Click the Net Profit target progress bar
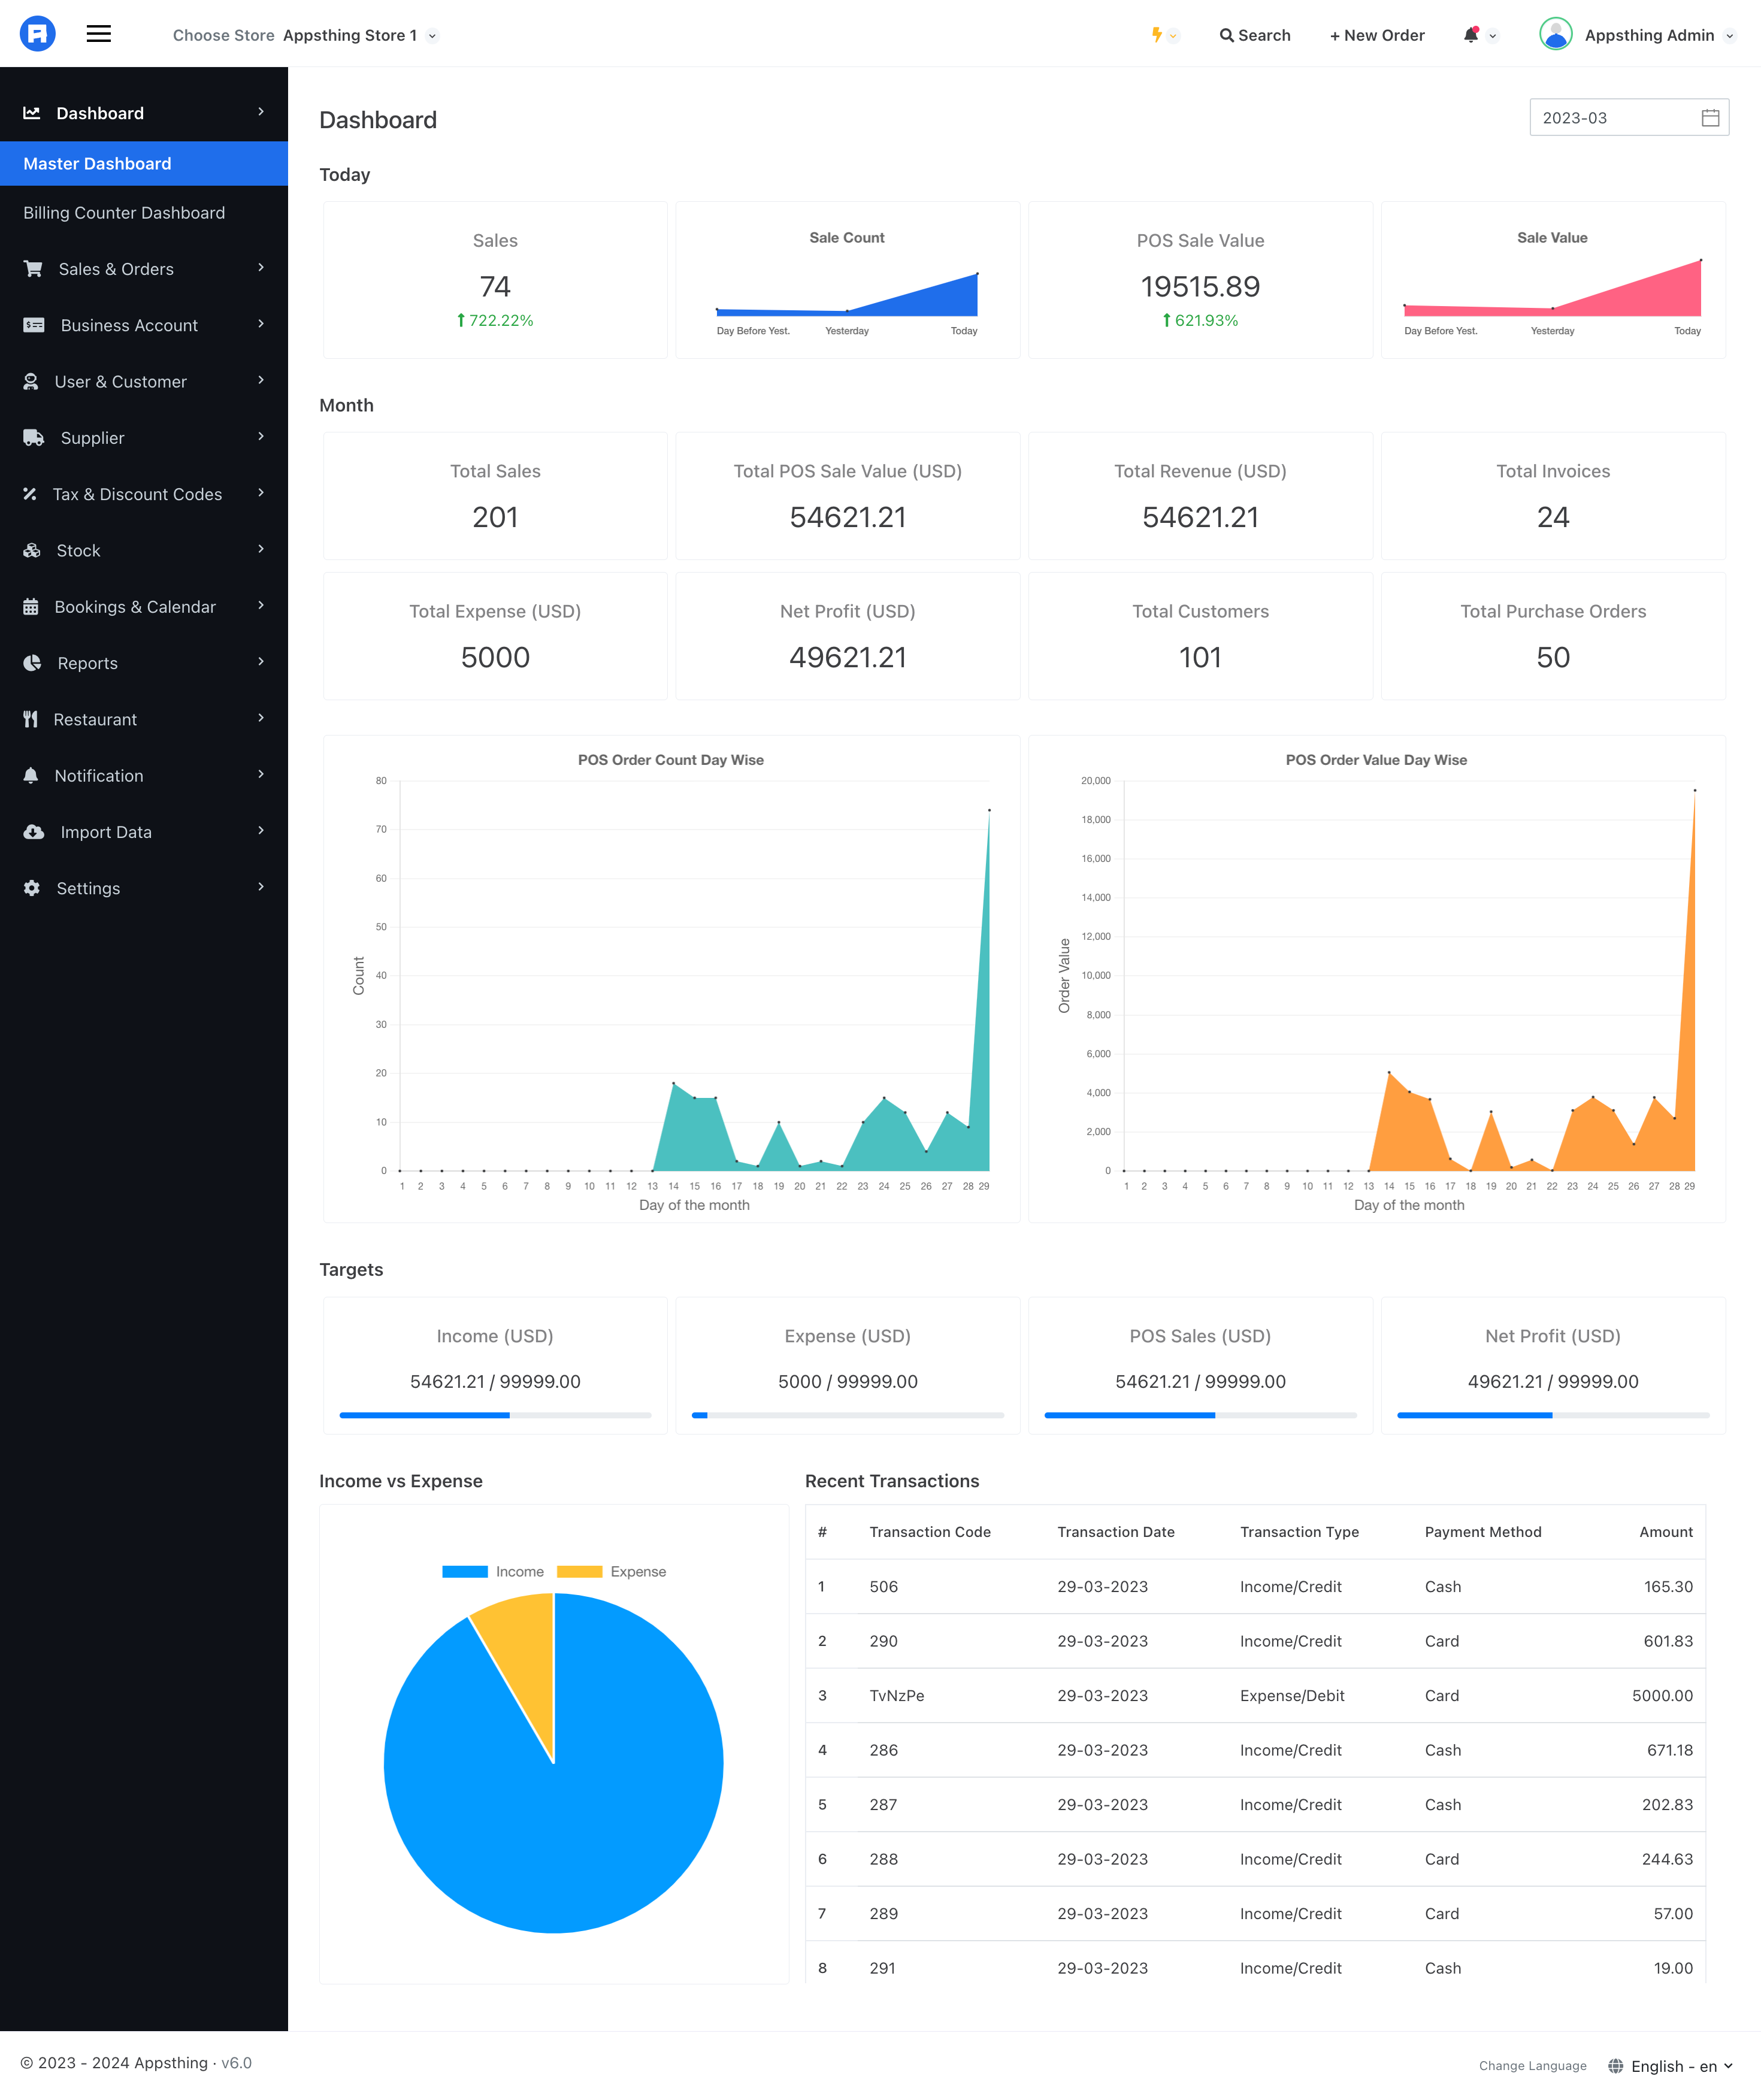1761x2100 pixels. tap(1553, 1415)
